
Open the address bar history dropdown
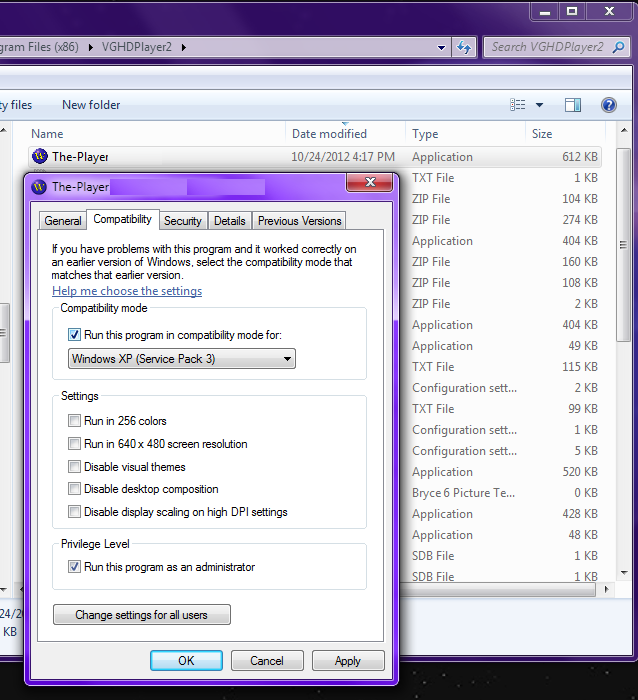[442, 47]
